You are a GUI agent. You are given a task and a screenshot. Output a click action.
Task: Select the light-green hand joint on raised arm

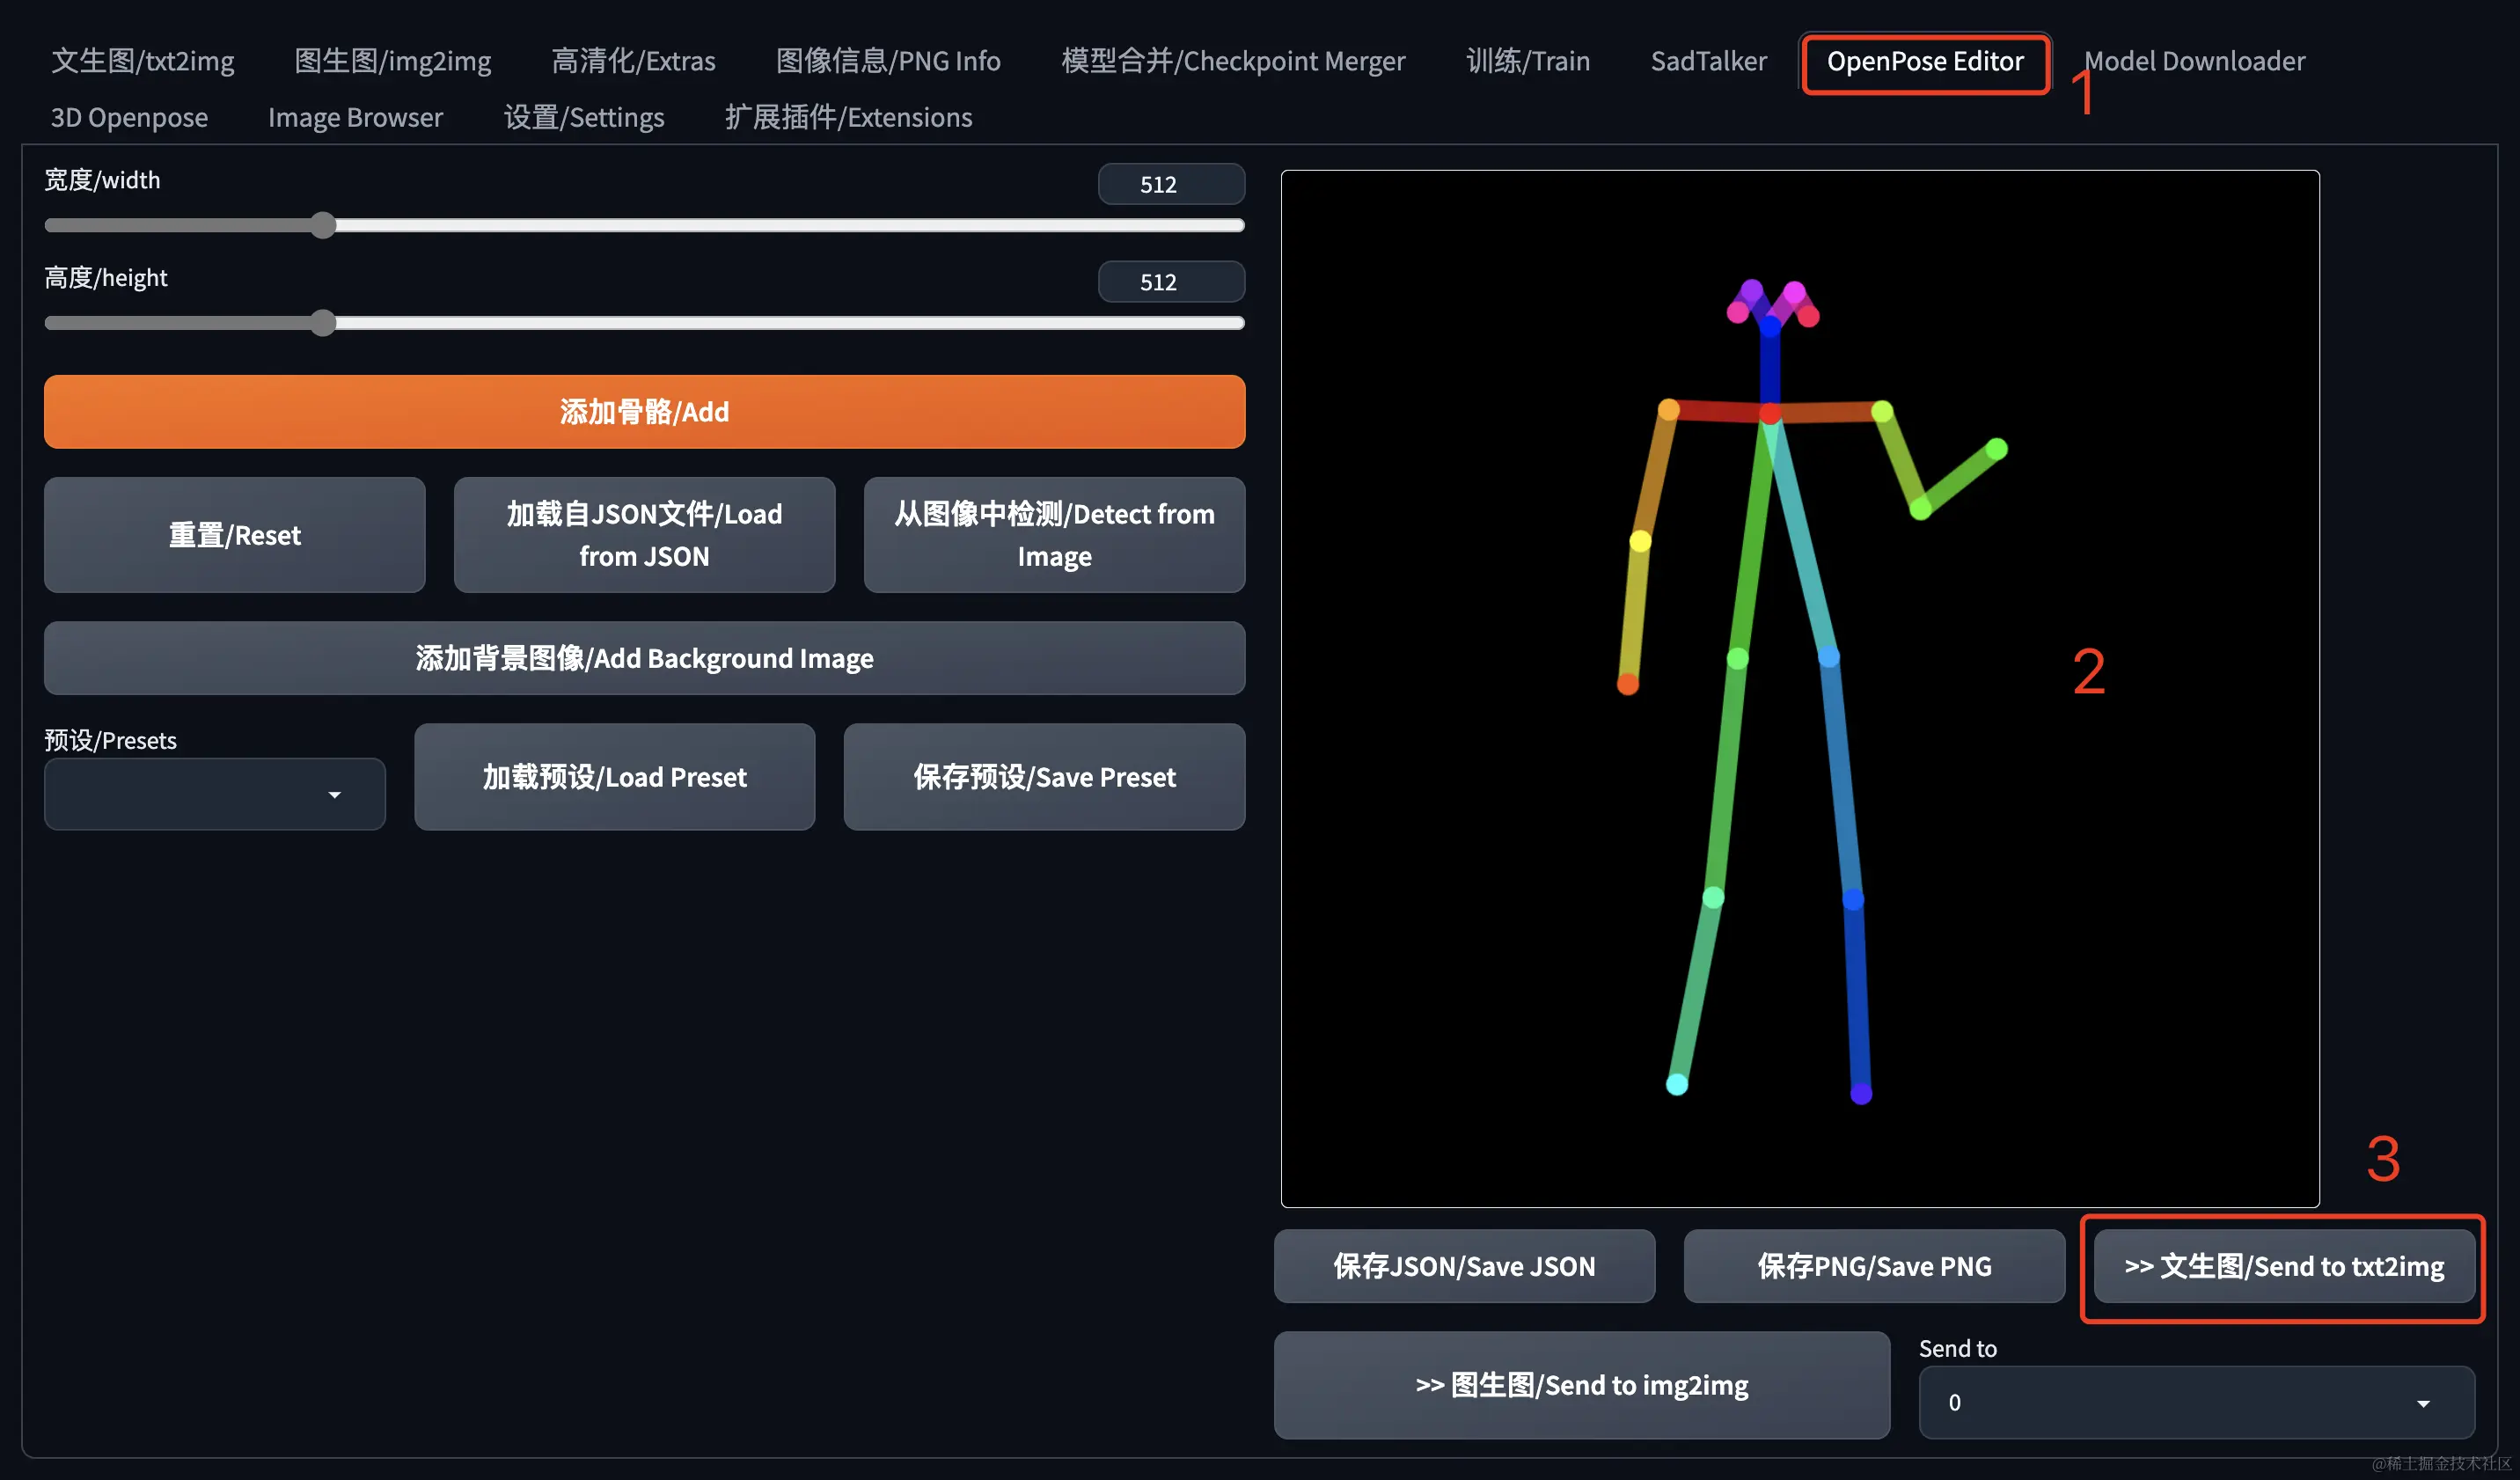[x=1996, y=449]
